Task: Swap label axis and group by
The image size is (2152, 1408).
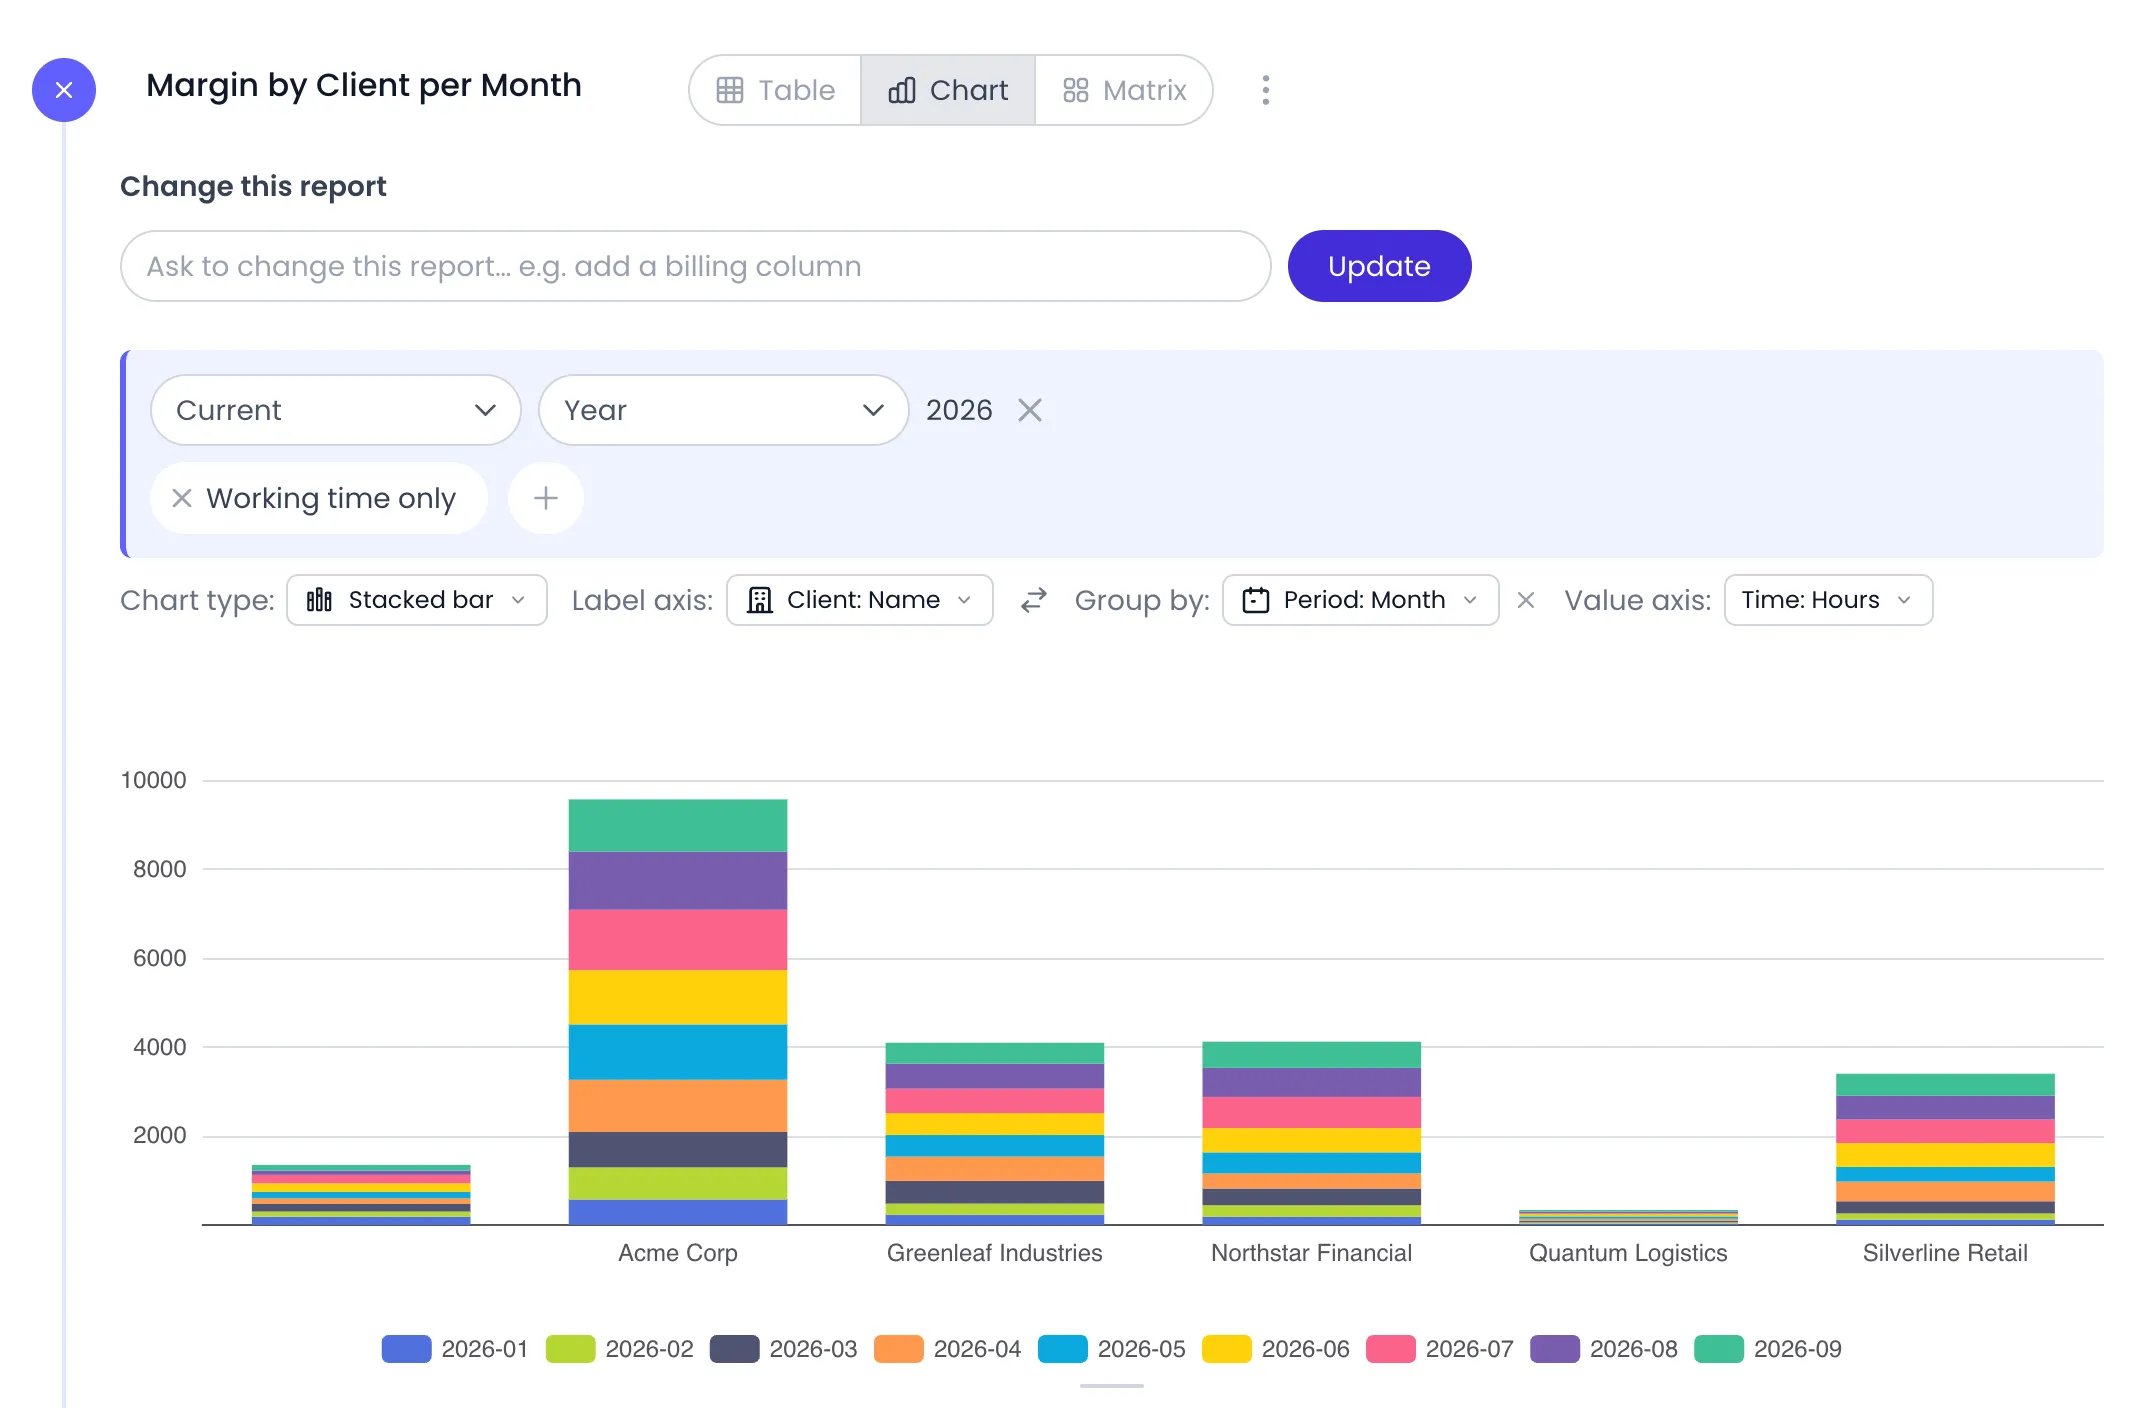Action: (1034, 600)
